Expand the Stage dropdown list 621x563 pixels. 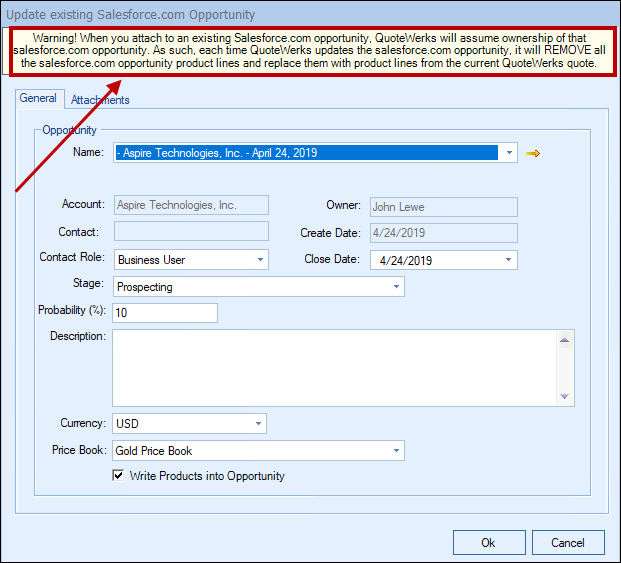coord(396,287)
